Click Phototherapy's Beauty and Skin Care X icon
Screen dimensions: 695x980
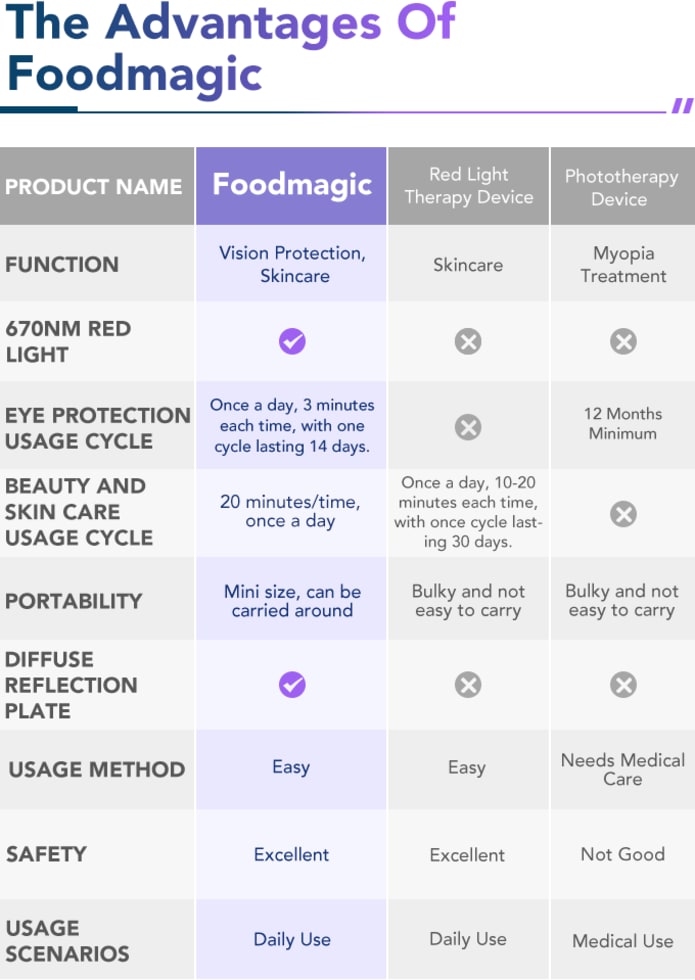click(623, 514)
